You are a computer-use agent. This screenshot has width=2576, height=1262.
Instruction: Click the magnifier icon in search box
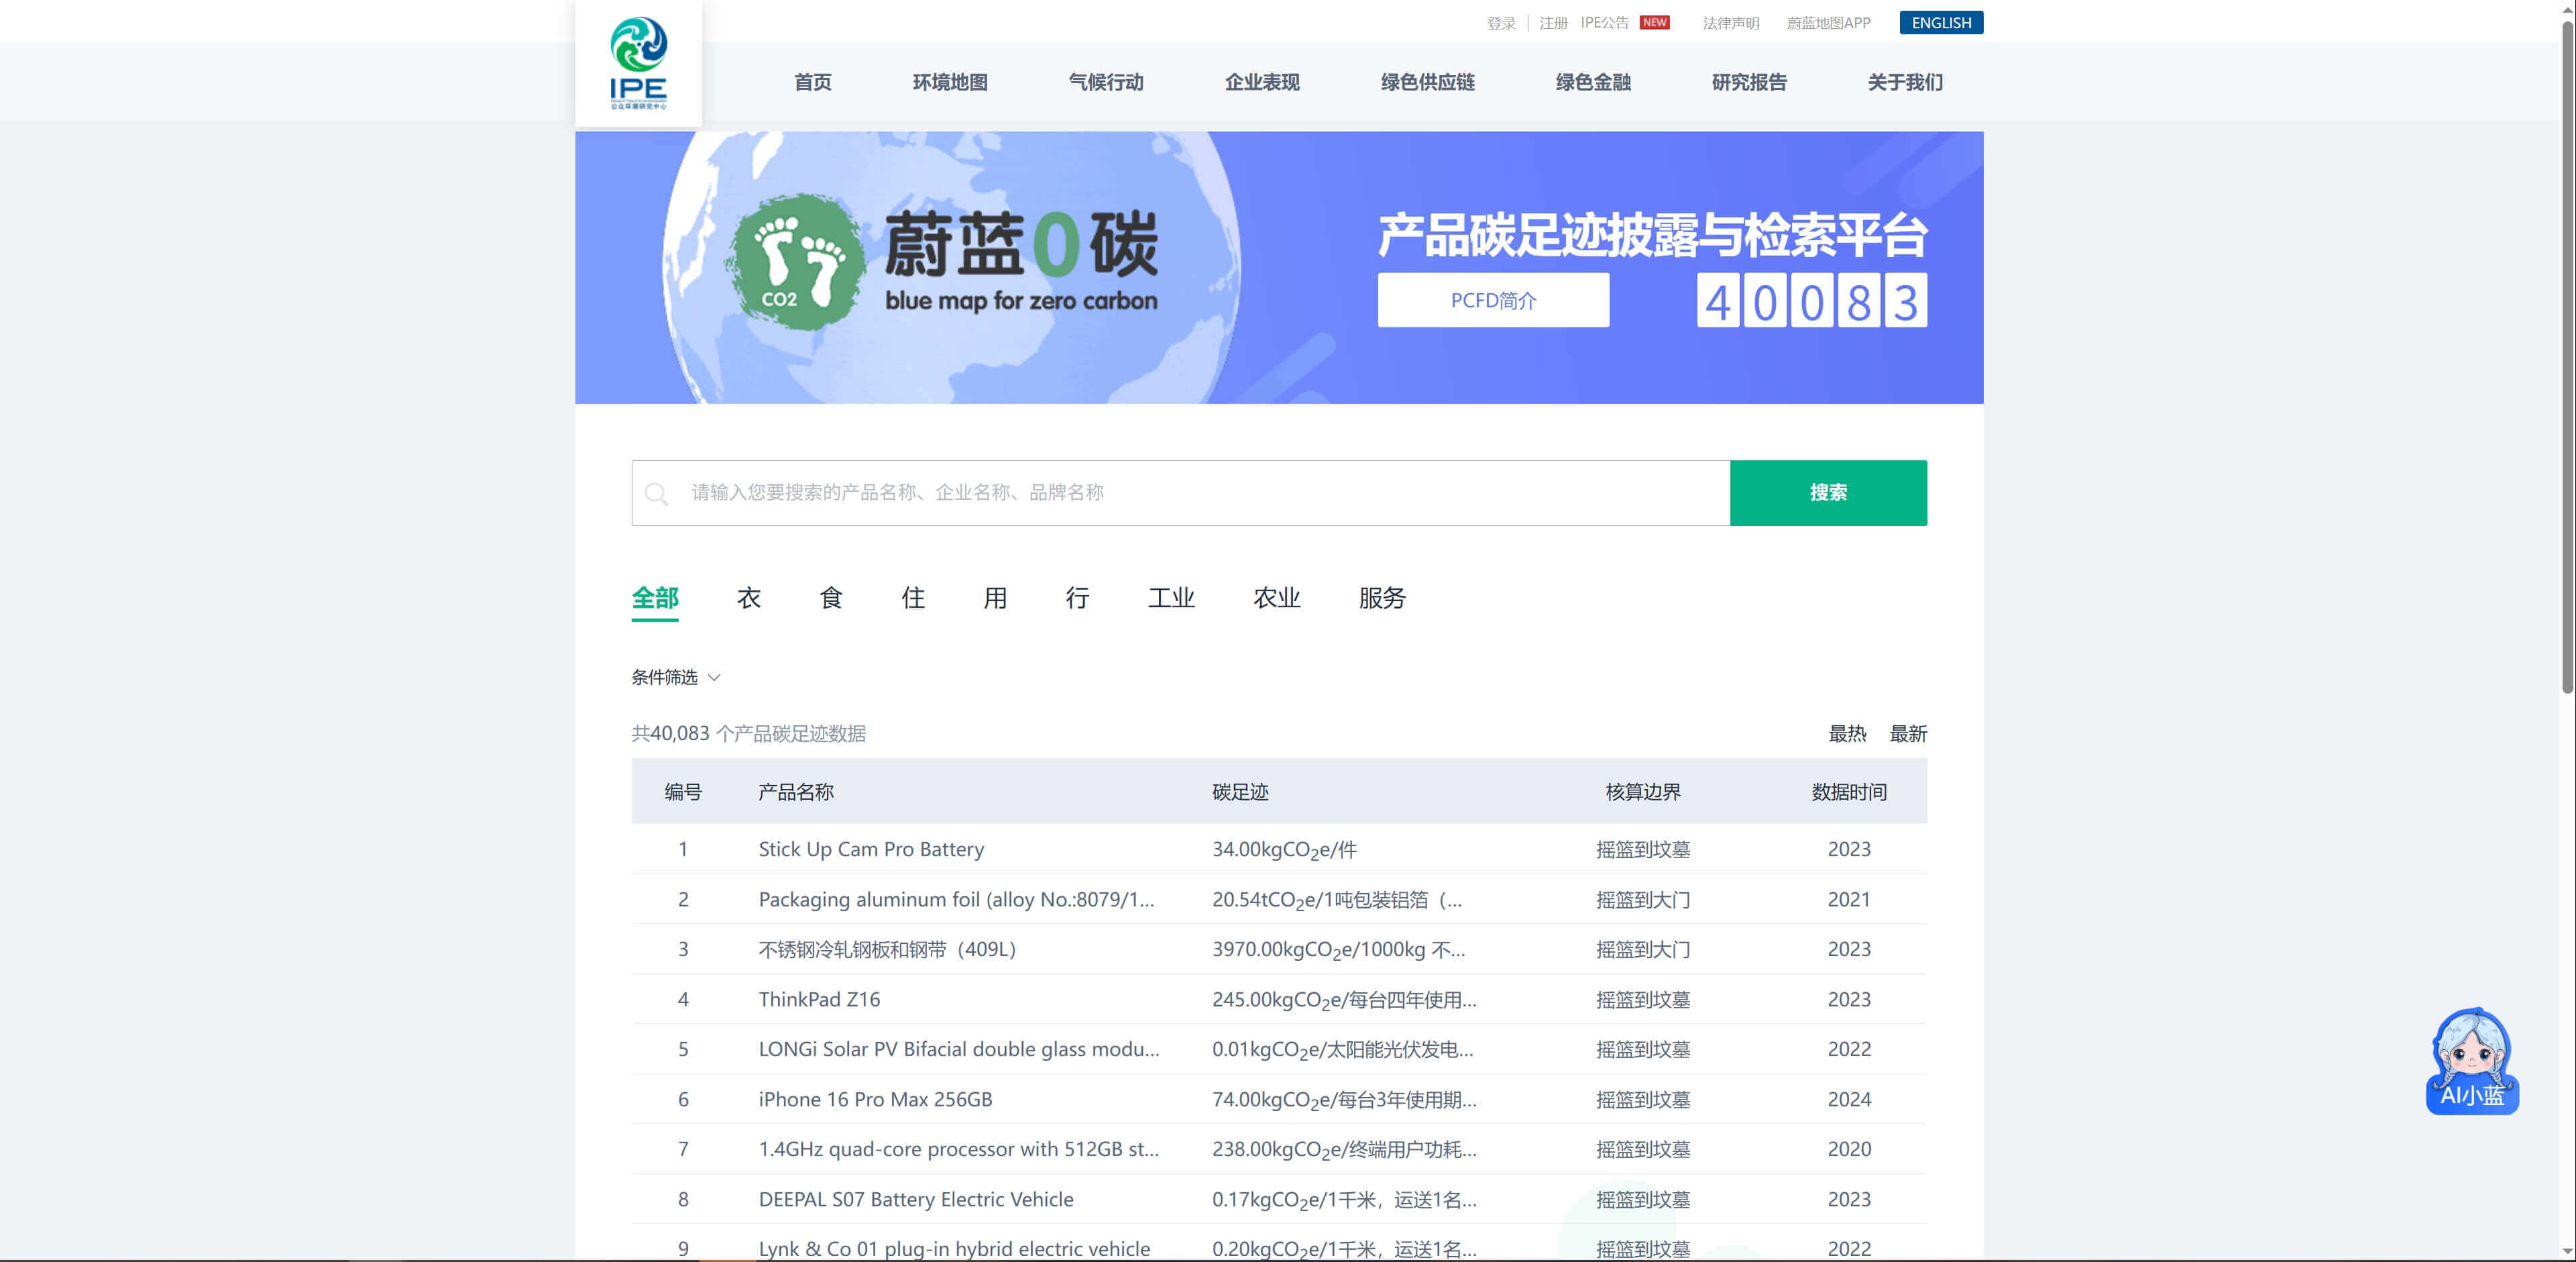(x=656, y=493)
